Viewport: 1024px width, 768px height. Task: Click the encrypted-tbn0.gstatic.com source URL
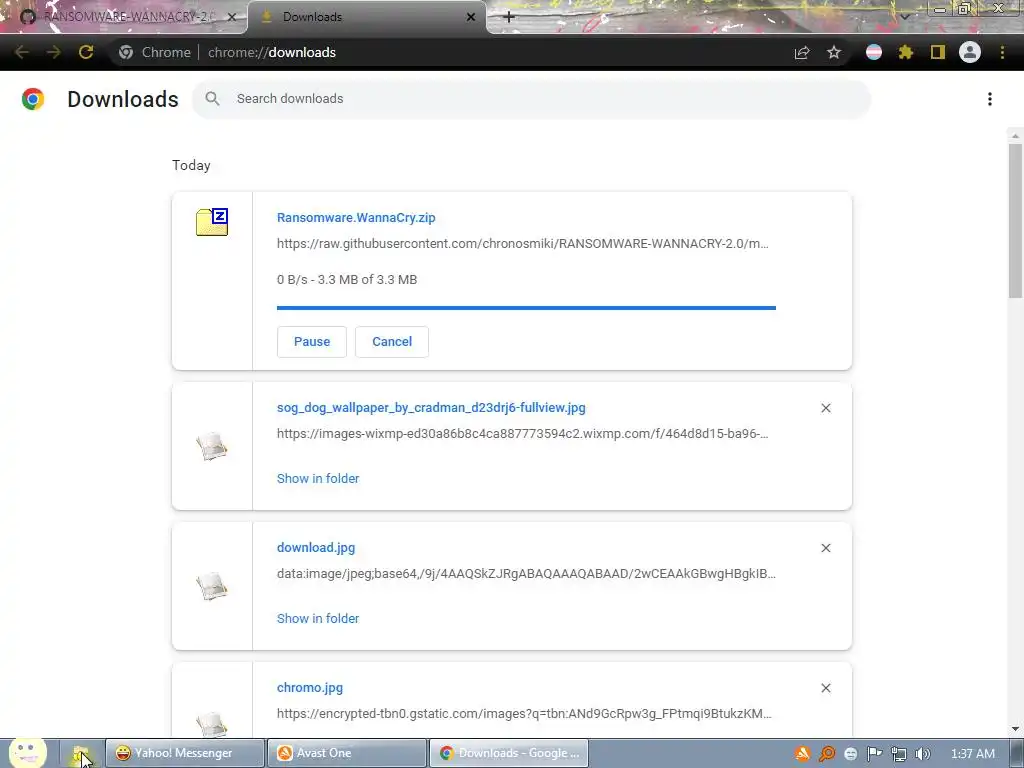pos(524,714)
